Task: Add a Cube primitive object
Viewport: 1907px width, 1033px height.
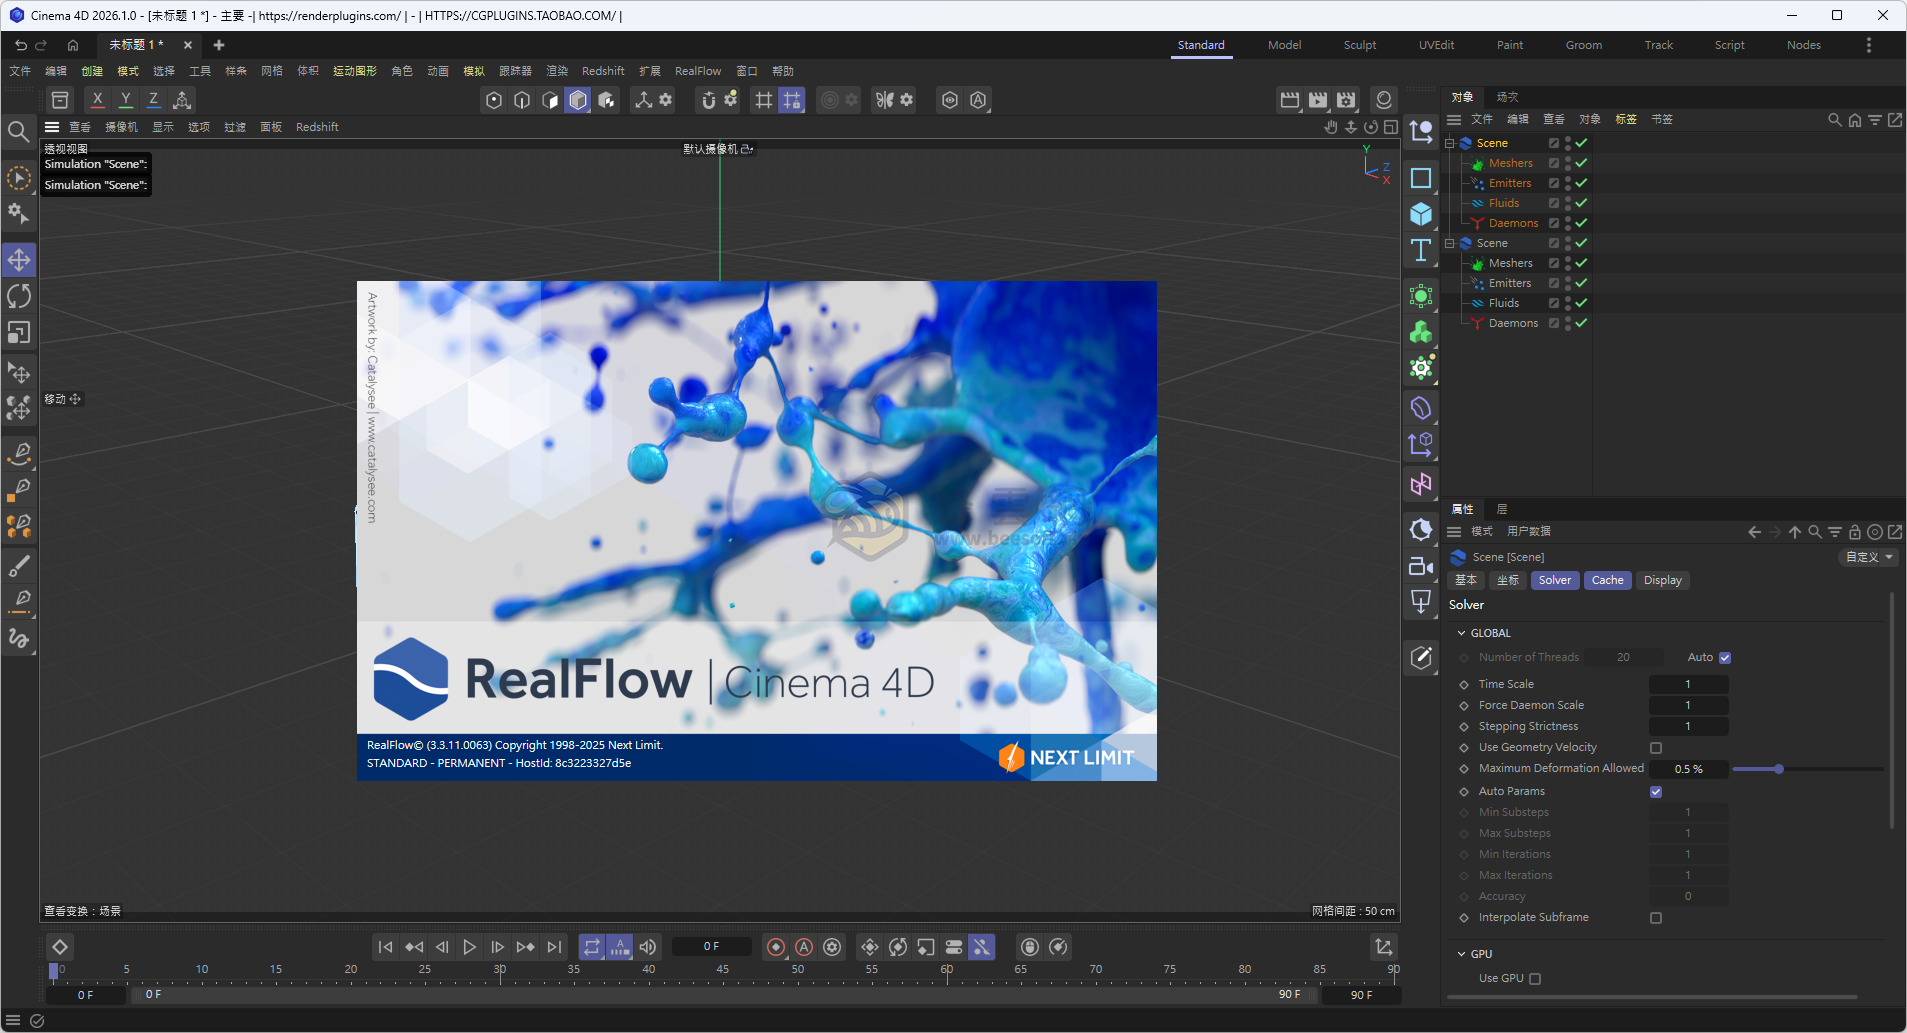Action: pyautogui.click(x=1421, y=214)
